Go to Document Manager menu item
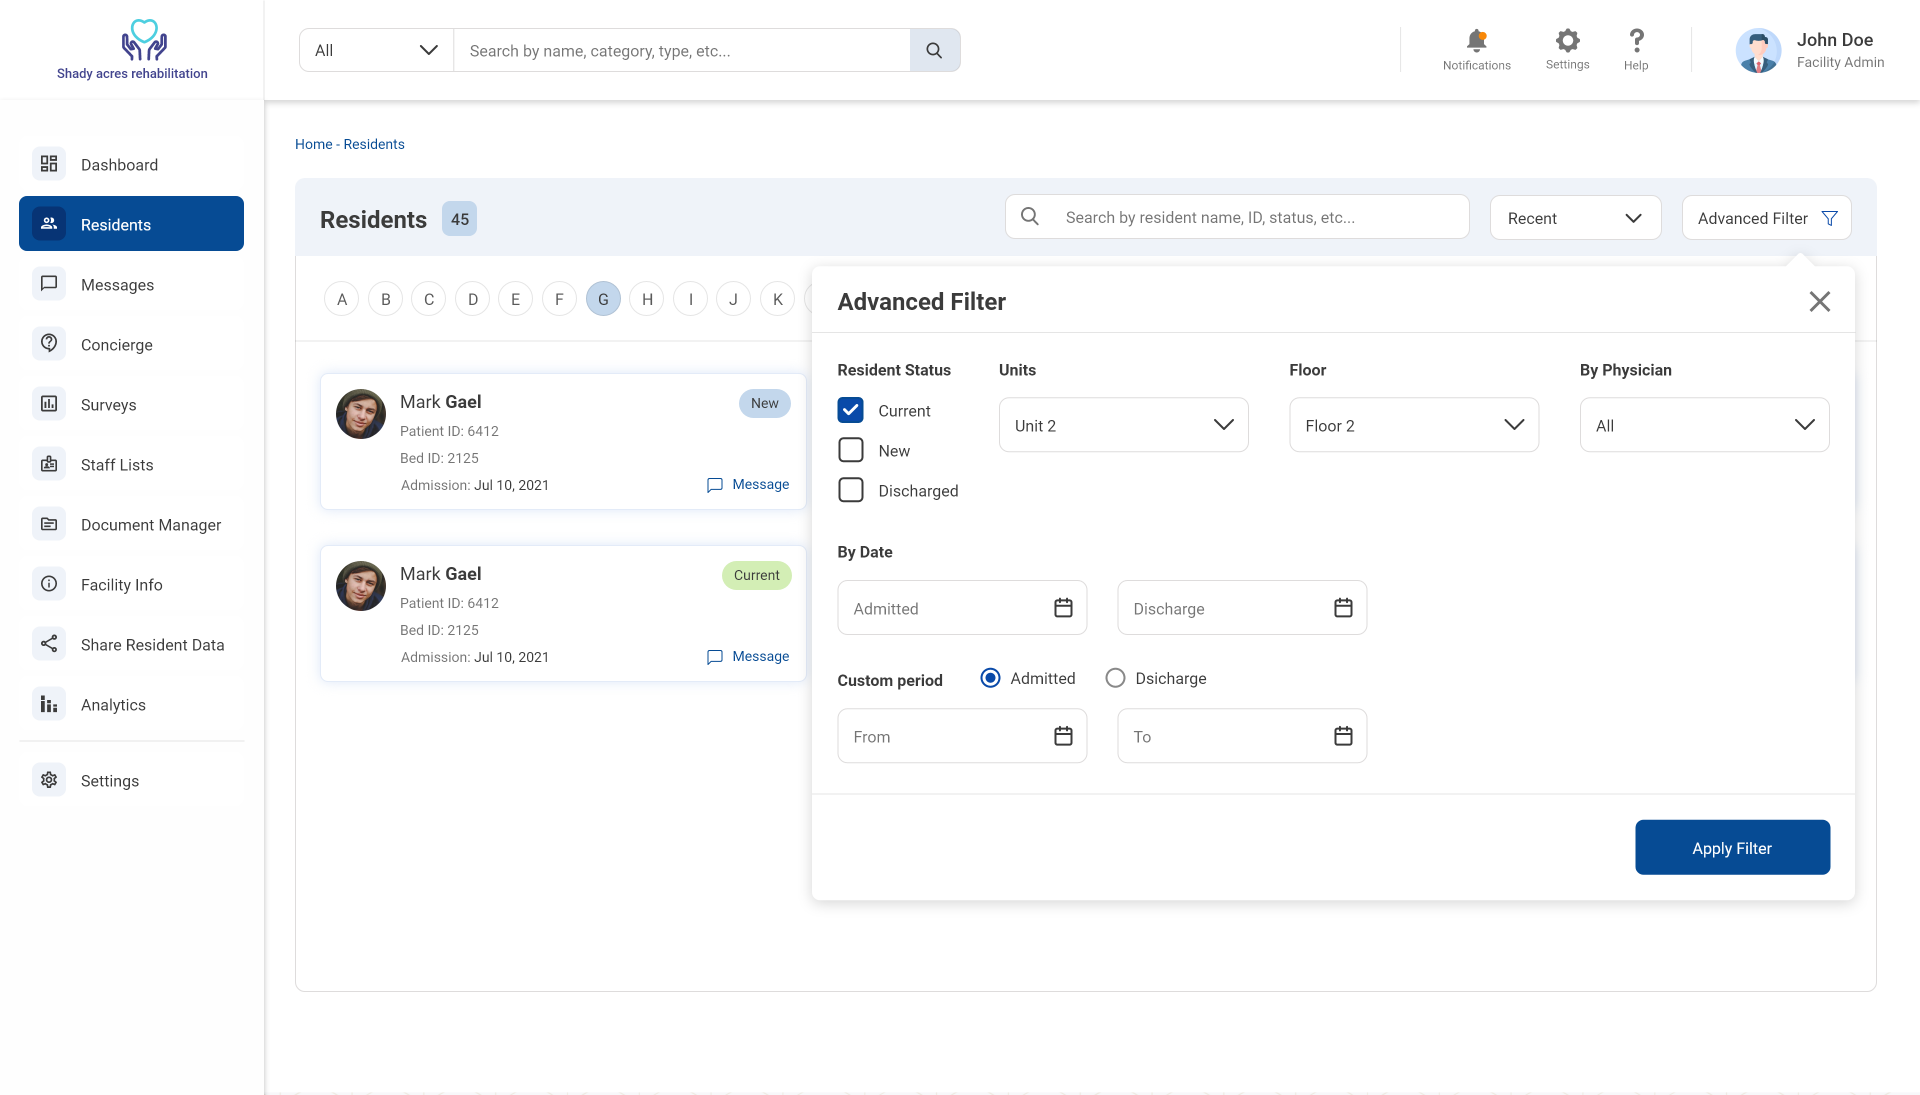 click(x=151, y=525)
